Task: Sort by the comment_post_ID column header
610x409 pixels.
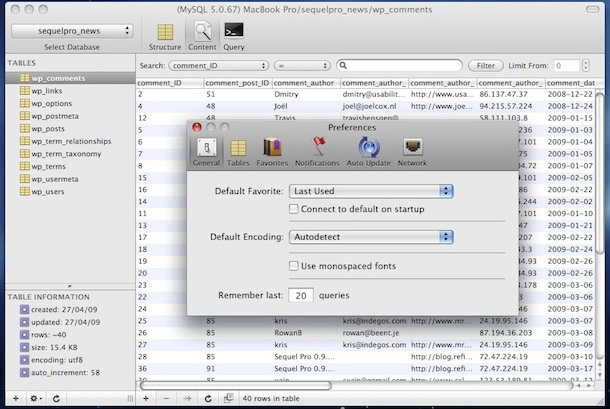Action: [237, 83]
